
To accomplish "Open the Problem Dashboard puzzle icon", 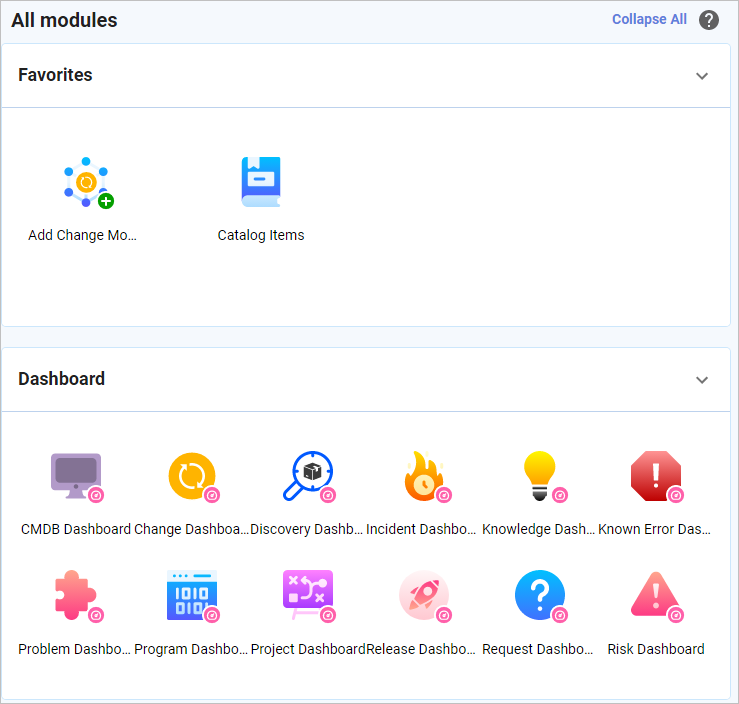I will point(76,595).
